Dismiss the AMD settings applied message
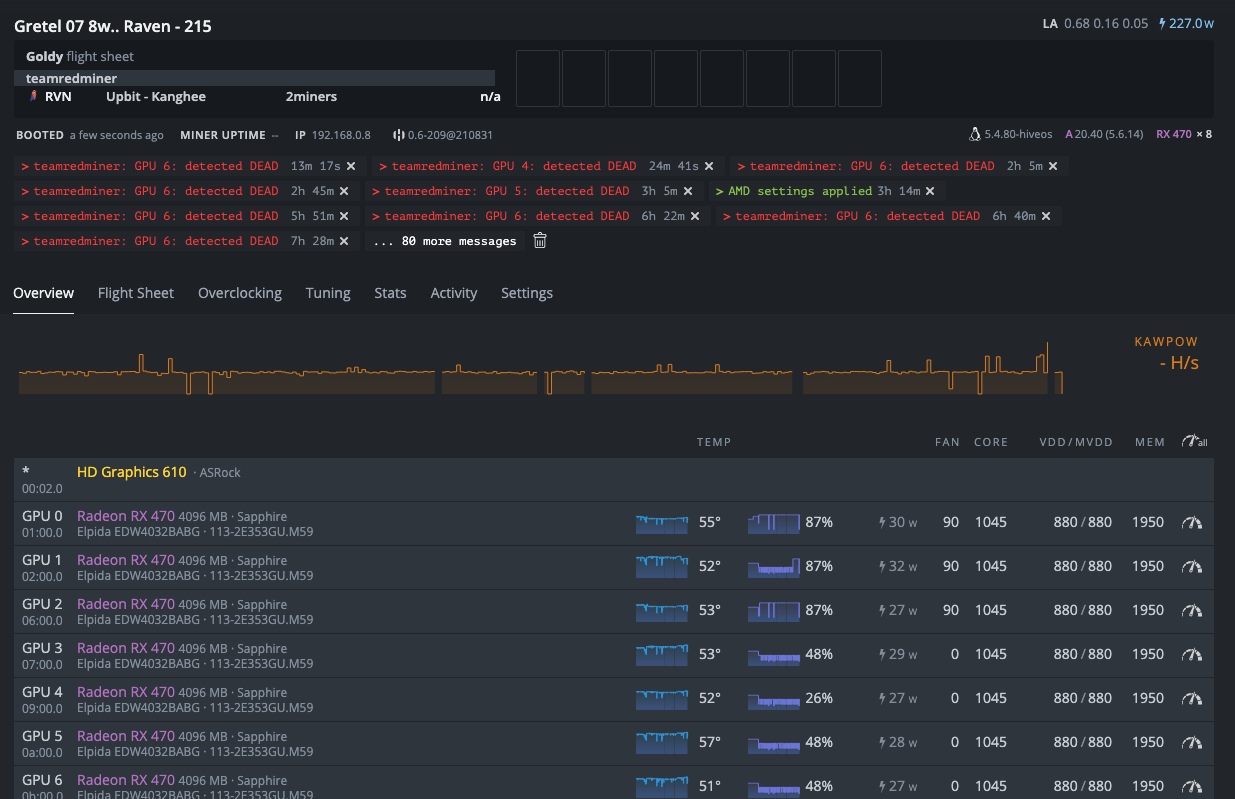1235x799 pixels. (x=930, y=191)
